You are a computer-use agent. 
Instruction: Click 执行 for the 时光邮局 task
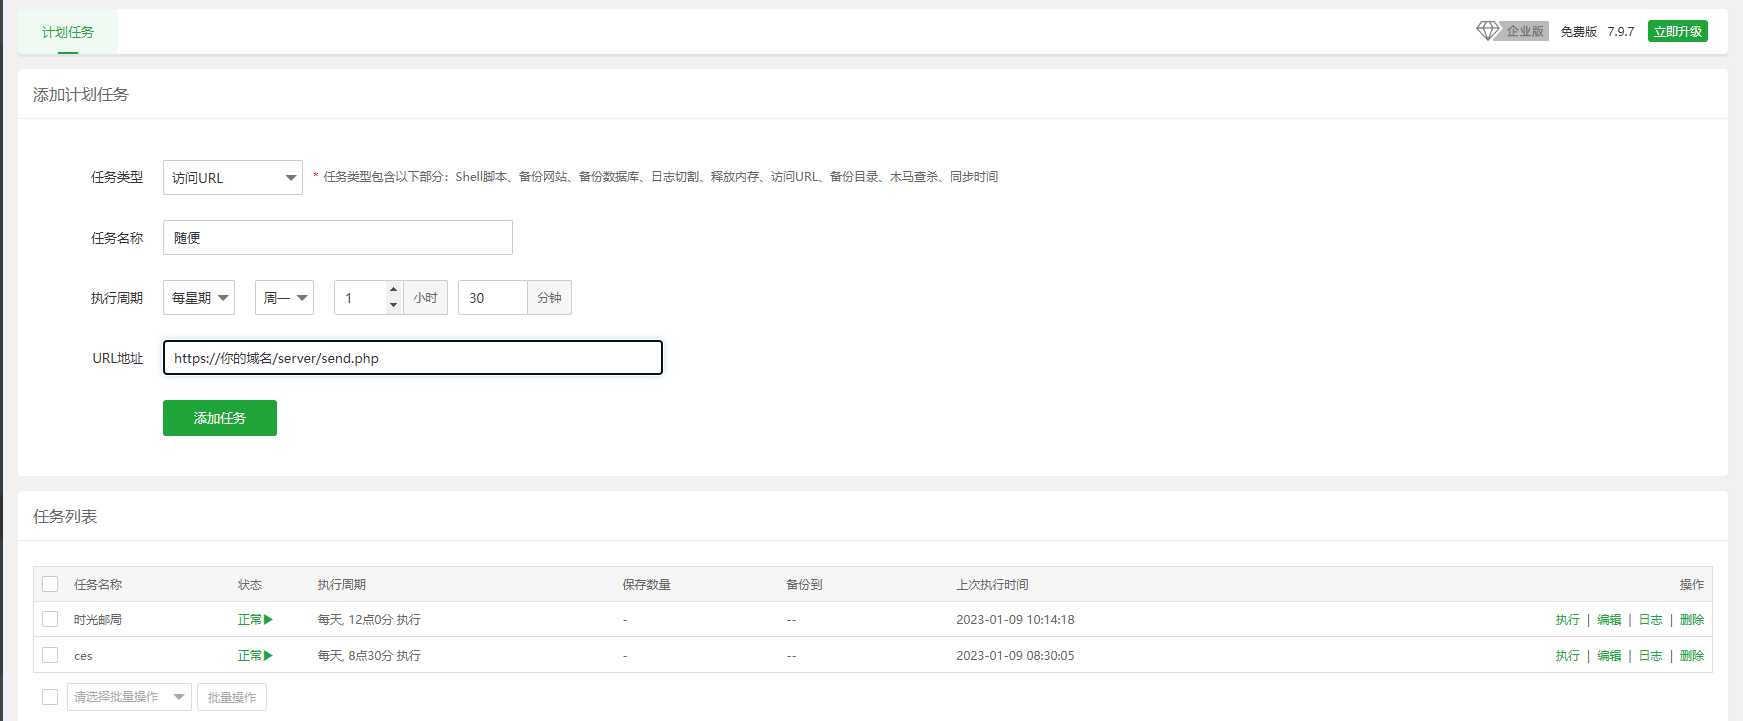pyautogui.click(x=1568, y=620)
